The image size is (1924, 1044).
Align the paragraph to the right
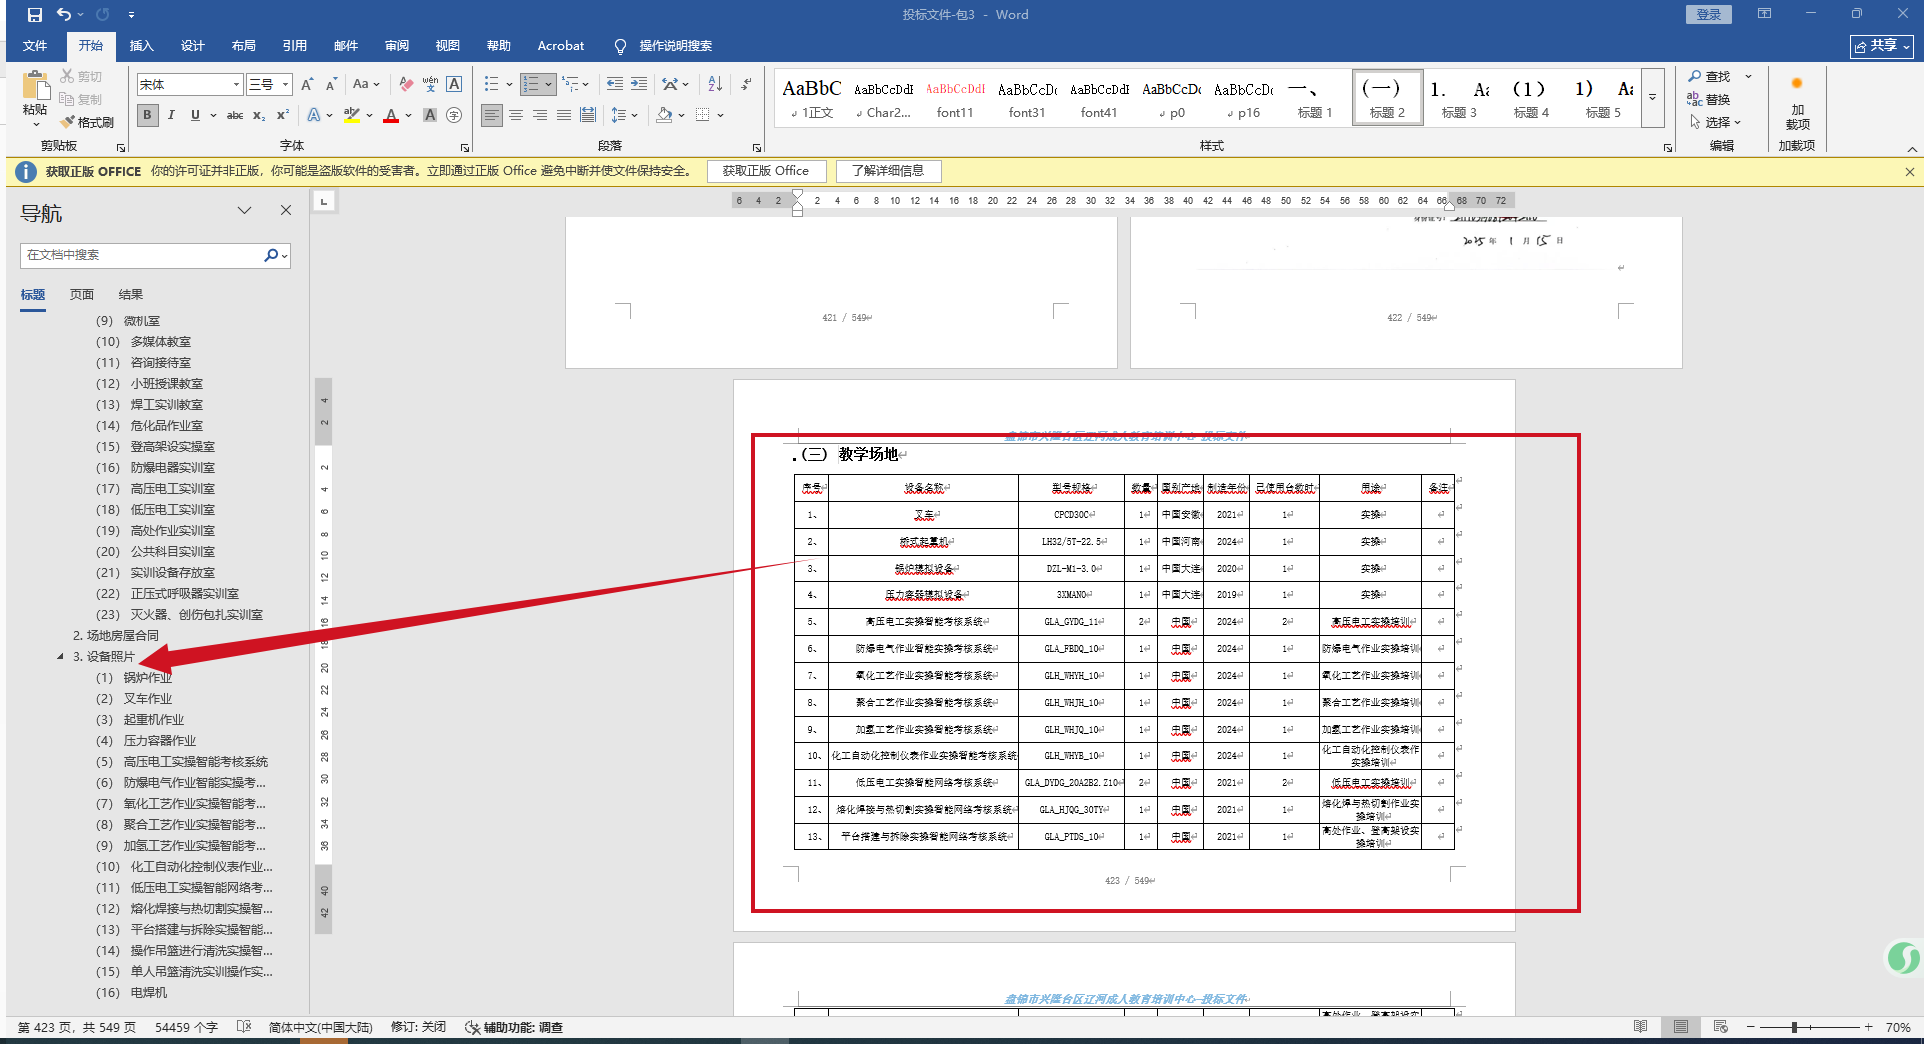click(x=540, y=115)
